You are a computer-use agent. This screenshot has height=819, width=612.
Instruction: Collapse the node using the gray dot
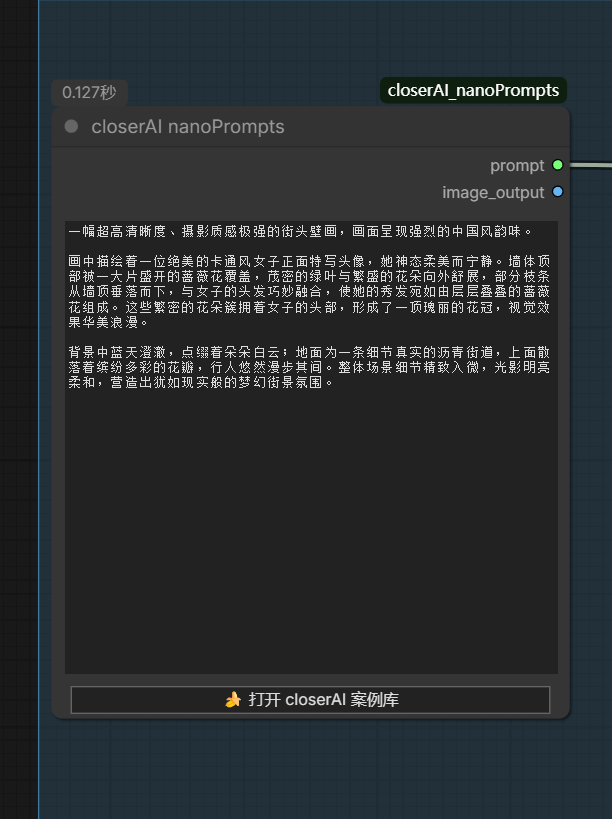(71, 126)
